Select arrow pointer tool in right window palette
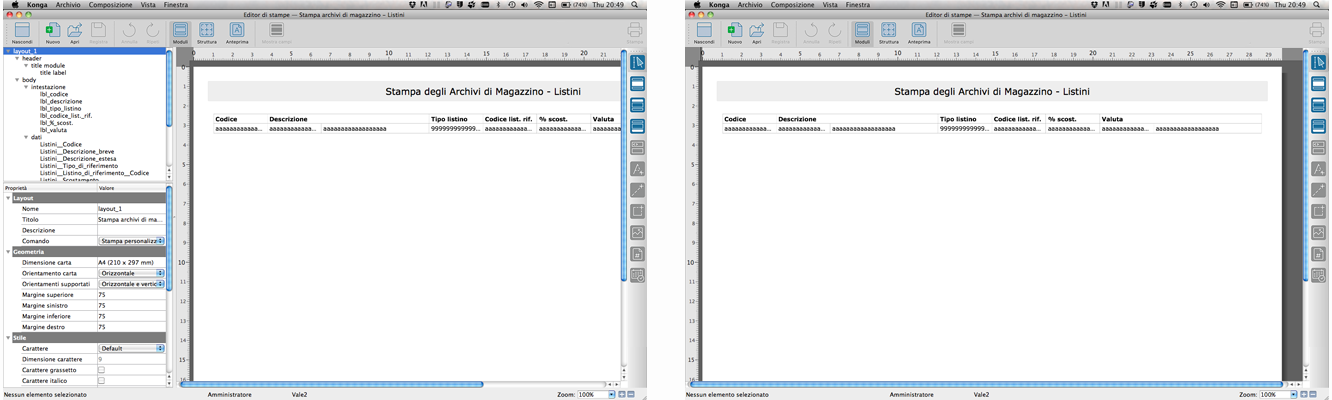 point(1319,63)
